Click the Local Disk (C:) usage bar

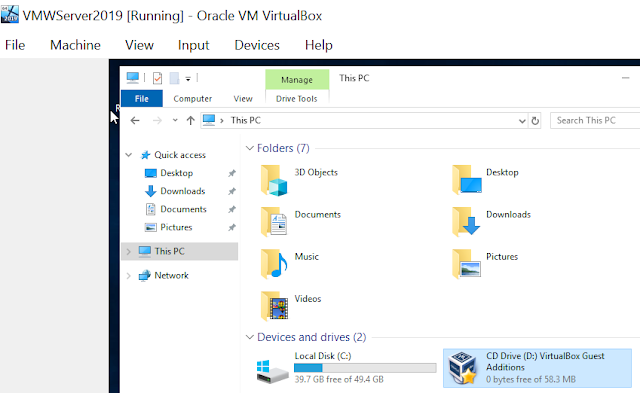pyautogui.click(x=365, y=368)
